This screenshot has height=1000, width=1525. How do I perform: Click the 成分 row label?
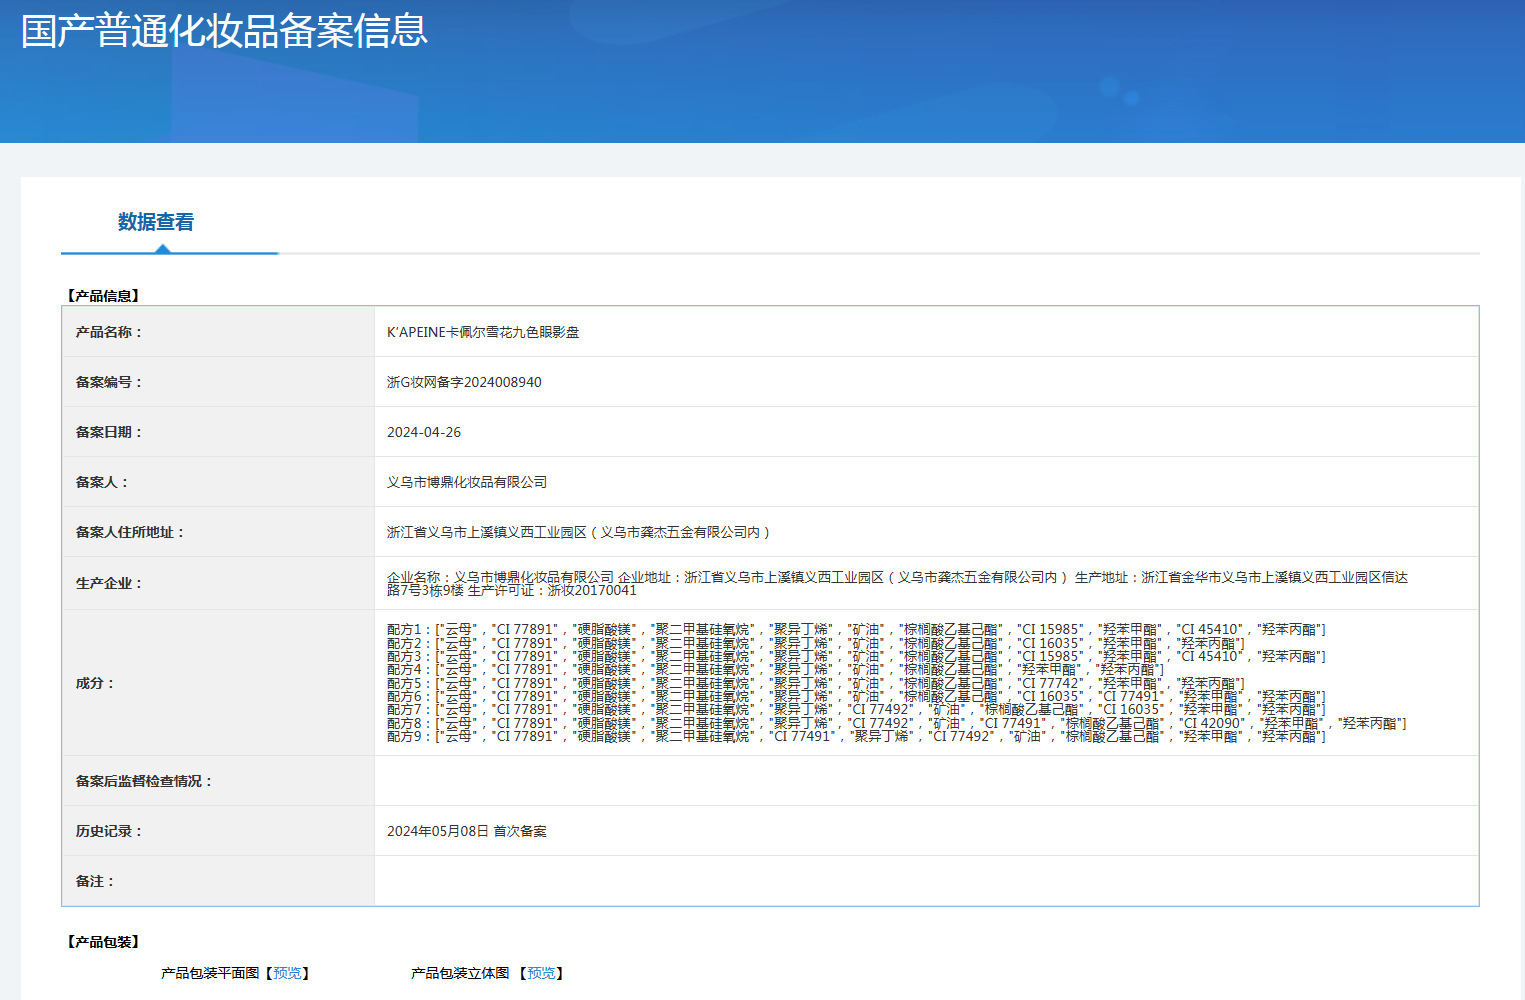[96, 683]
